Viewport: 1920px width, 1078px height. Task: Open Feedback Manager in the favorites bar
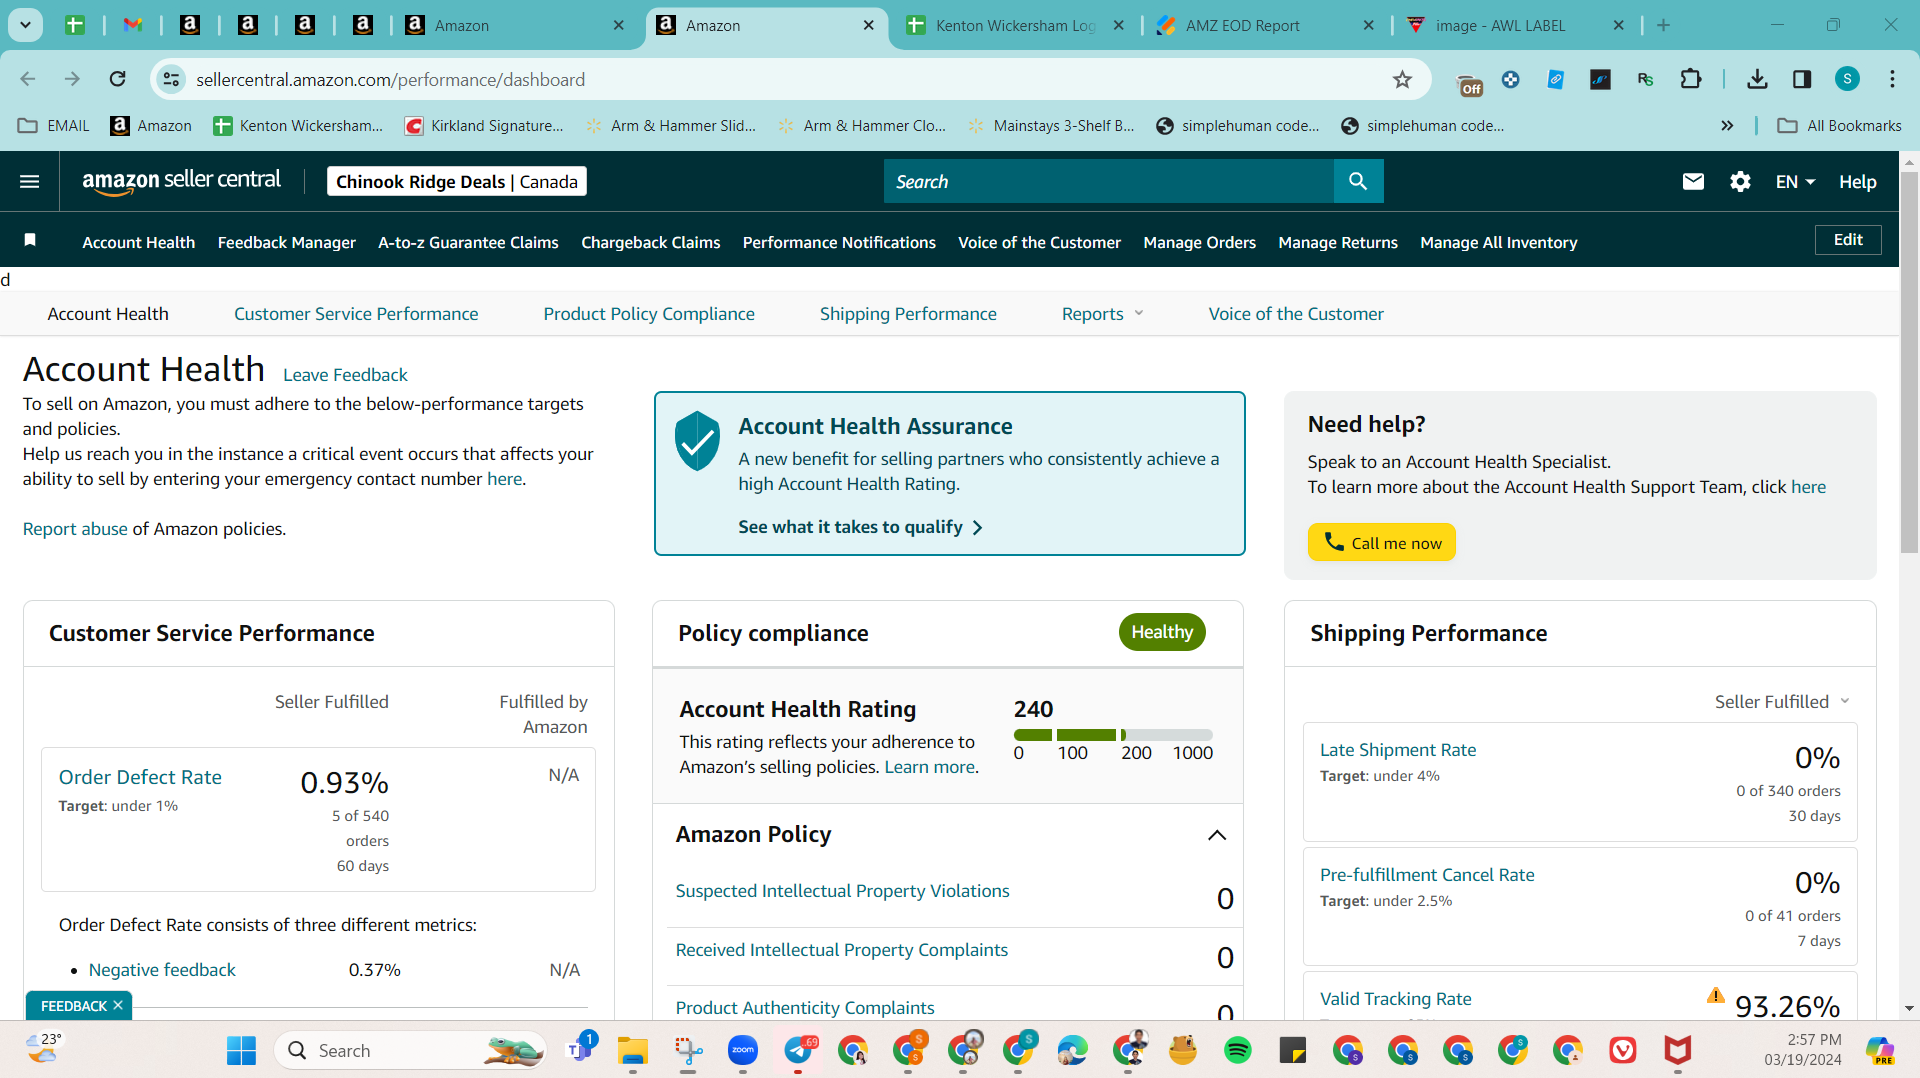[287, 242]
